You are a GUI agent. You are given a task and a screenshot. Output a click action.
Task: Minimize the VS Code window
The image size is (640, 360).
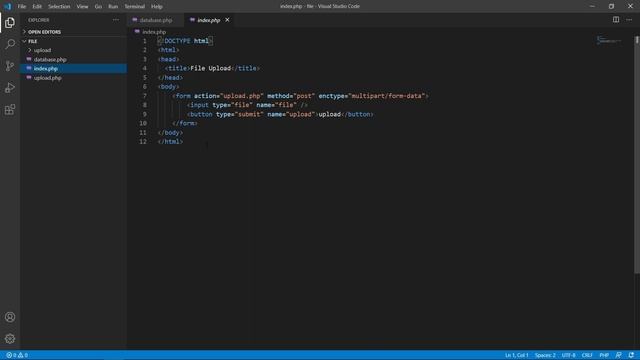592,7
